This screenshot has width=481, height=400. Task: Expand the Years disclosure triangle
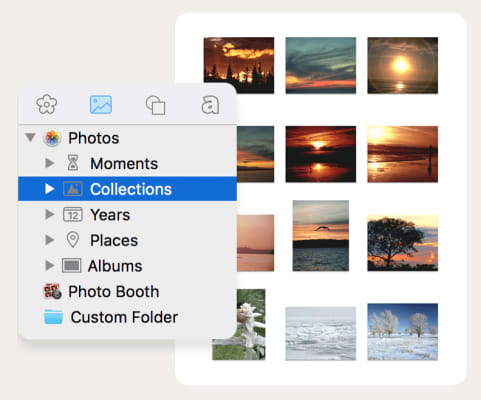pos(50,214)
